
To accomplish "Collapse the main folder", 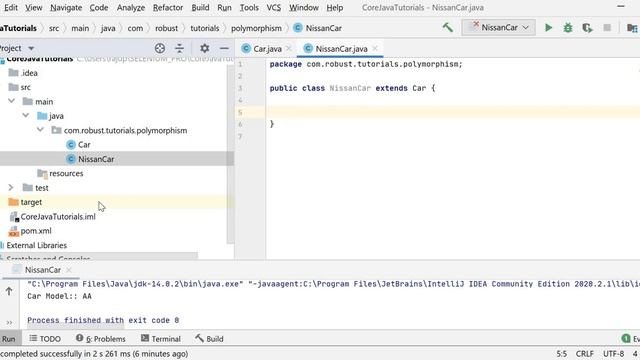I will [11, 101].
